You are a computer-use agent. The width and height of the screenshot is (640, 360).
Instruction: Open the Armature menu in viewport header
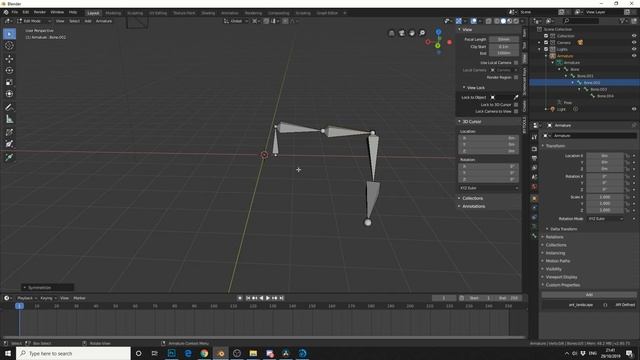coord(104,21)
